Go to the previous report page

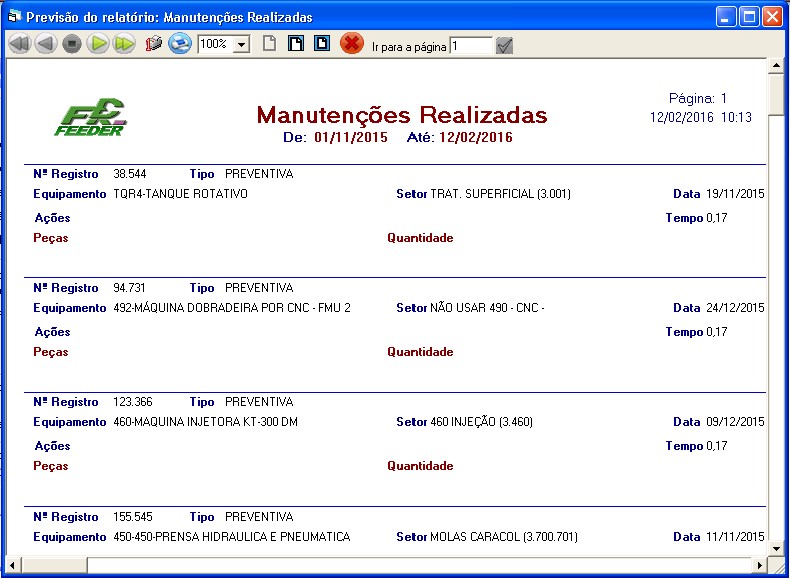pos(46,44)
